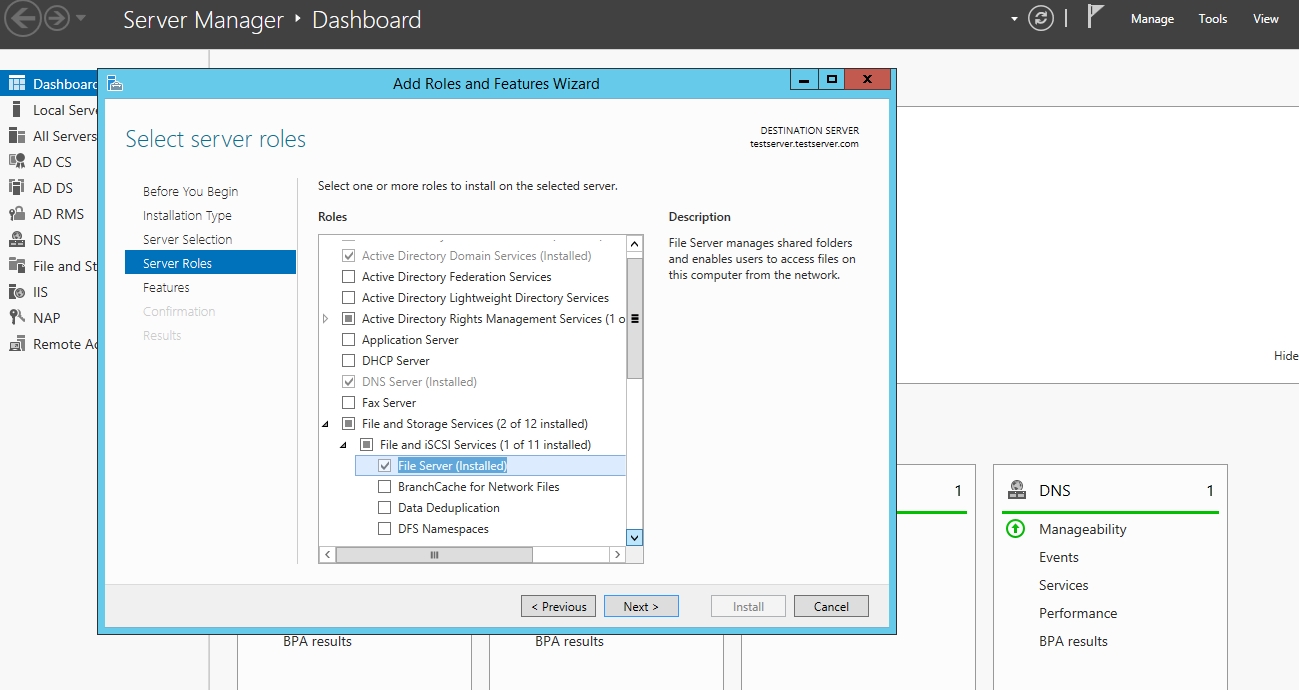Select the AD DS role icon in sidebar
The image size is (1299, 690).
[17, 188]
